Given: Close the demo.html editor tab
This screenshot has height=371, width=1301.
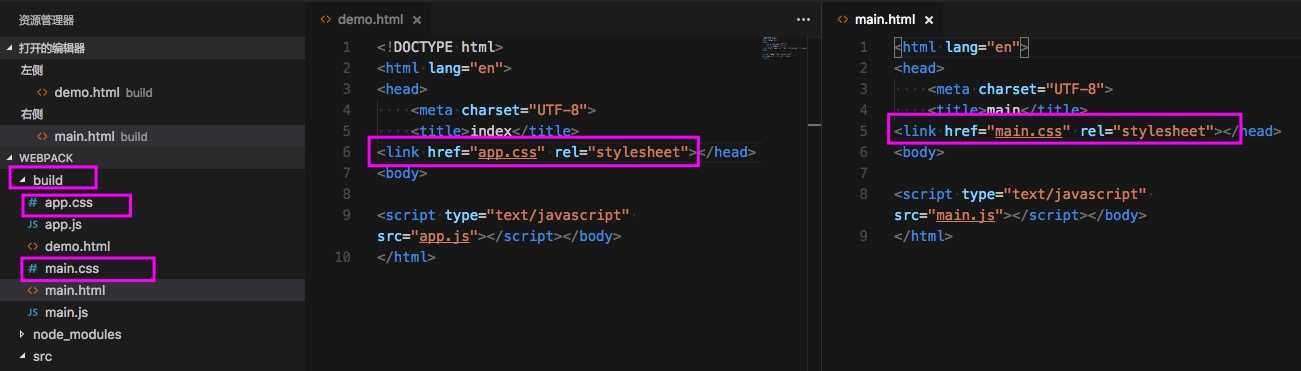Looking at the screenshot, I should click(416, 20).
